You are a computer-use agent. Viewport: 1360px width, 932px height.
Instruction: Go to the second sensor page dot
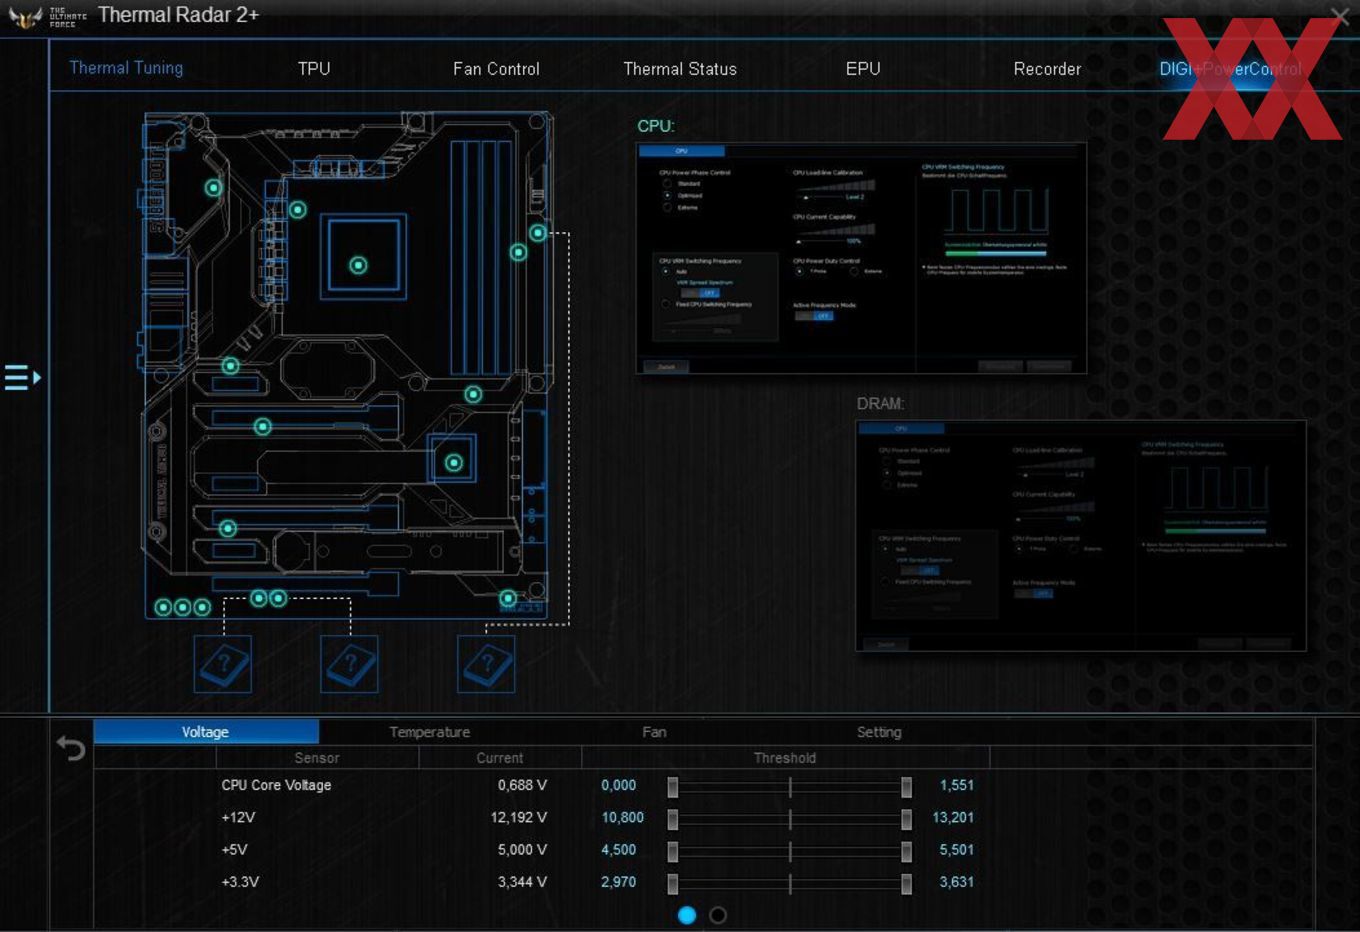click(718, 915)
